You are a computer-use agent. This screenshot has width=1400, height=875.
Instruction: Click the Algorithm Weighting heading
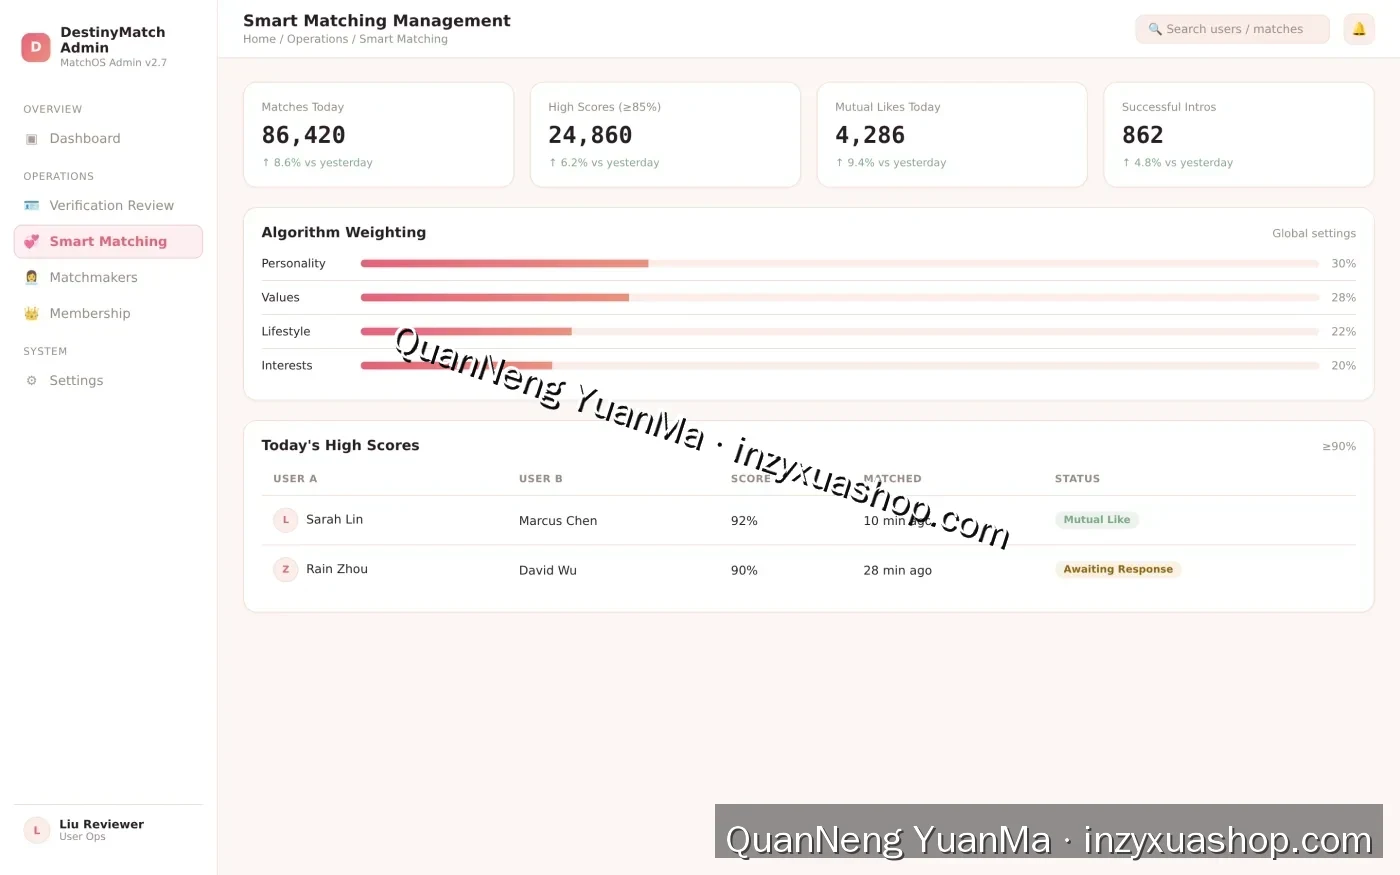pyautogui.click(x=343, y=233)
